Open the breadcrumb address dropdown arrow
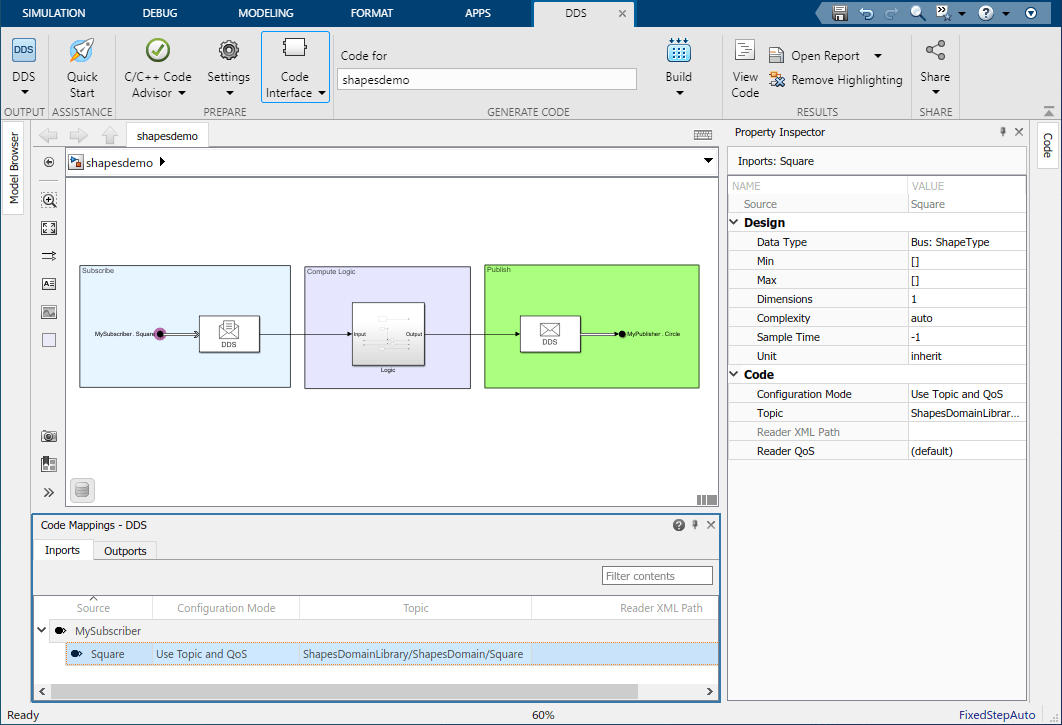This screenshot has width=1062, height=725. tap(708, 161)
